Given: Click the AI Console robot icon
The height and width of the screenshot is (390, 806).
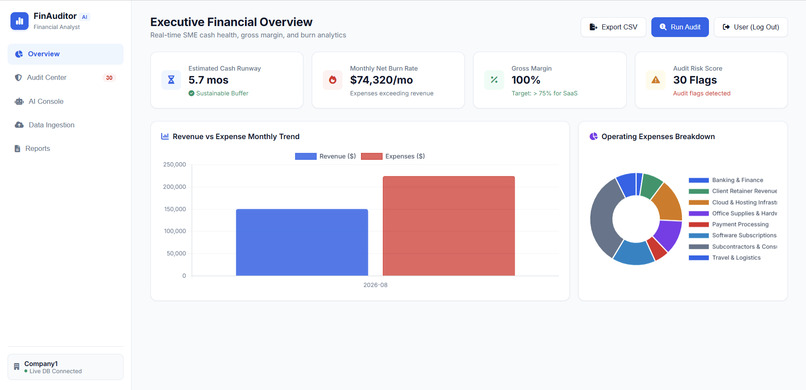Looking at the screenshot, I should click(x=19, y=102).
